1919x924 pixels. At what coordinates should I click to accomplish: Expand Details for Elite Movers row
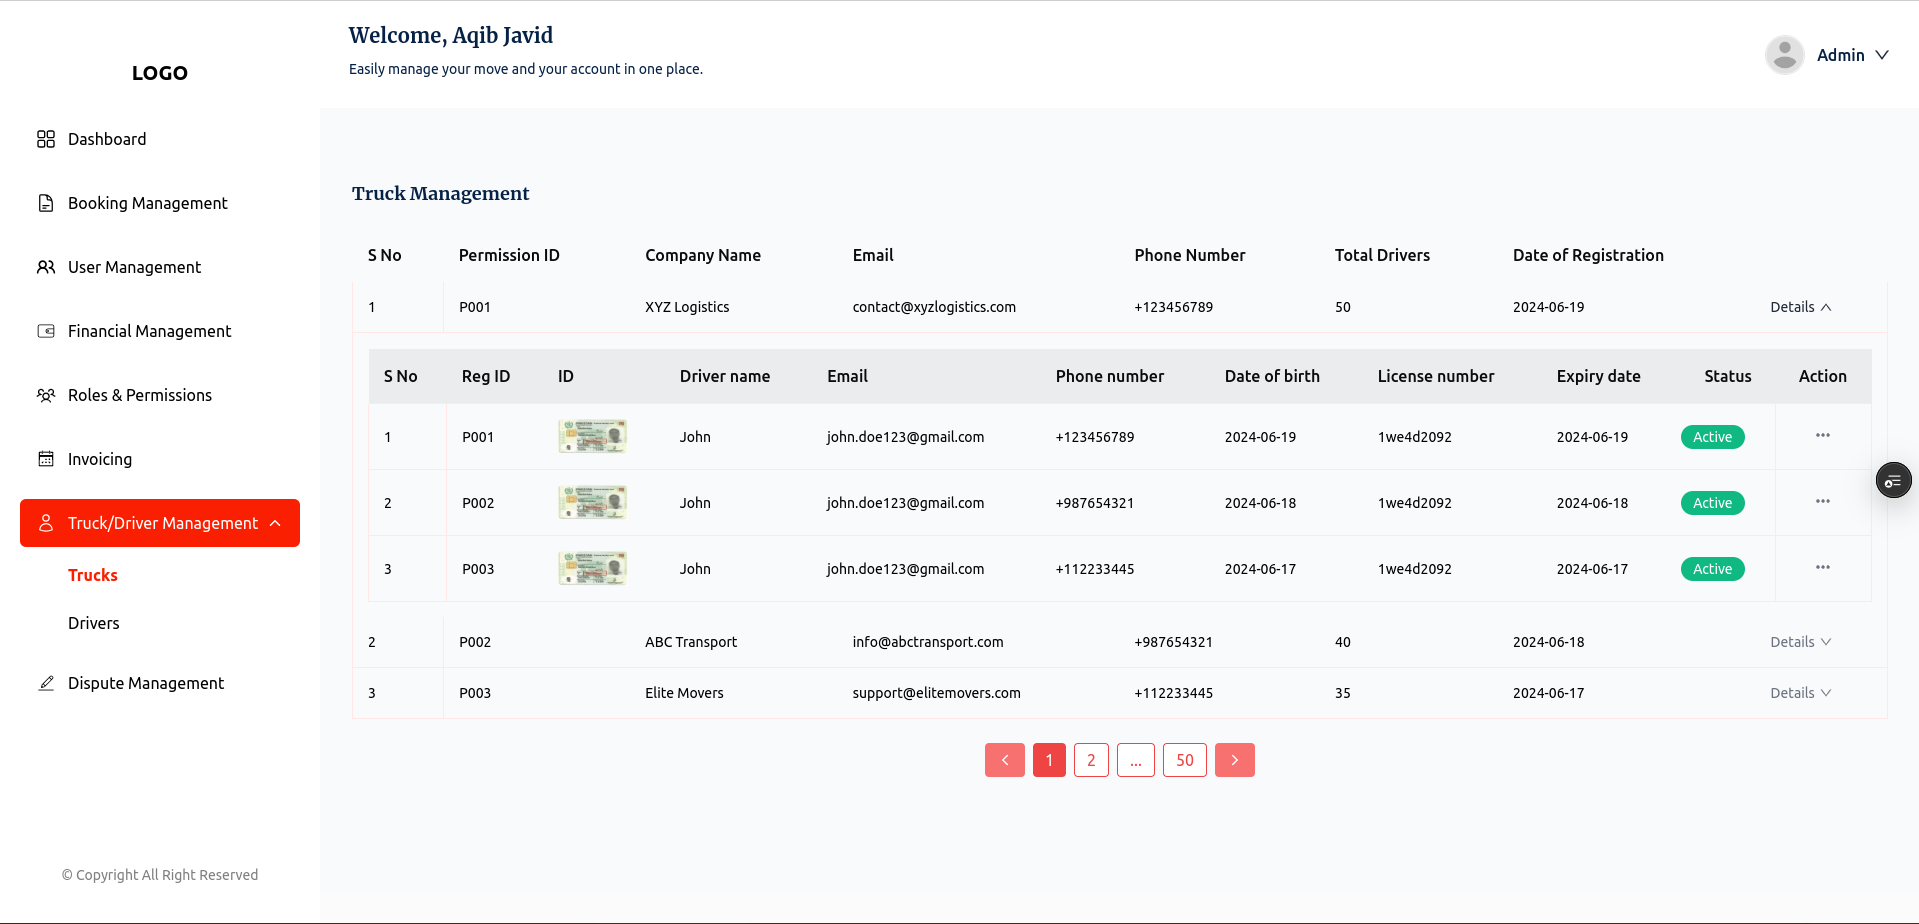point(1800,693)
